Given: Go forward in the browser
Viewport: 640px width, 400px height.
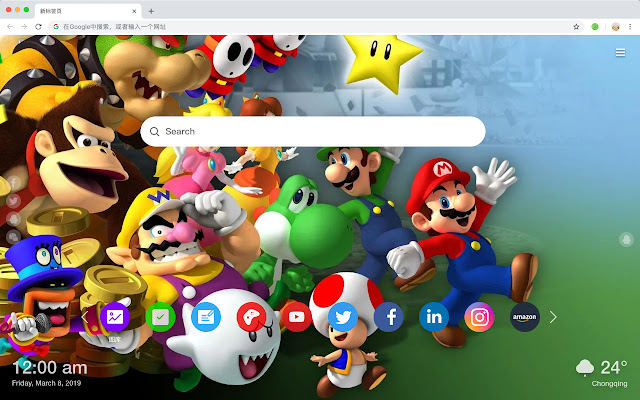Looking at the screenshot, I should point(24,27).
